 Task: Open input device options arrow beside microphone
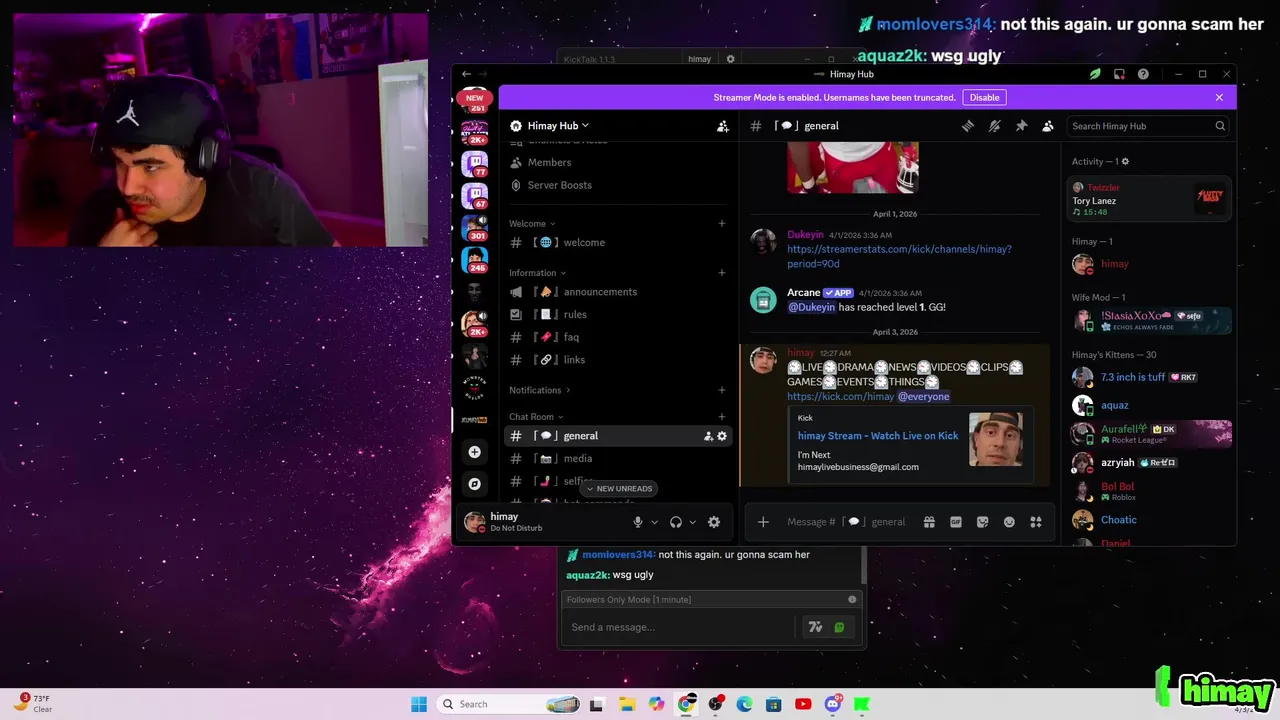tap(655, 522)
